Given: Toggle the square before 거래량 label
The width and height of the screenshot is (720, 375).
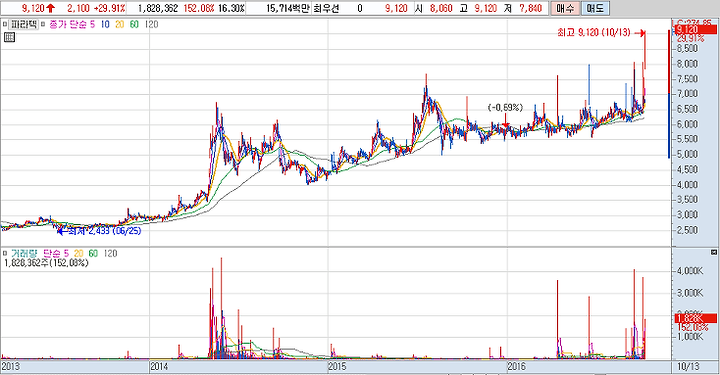Looking at the screenshot, I should point(5,253).
